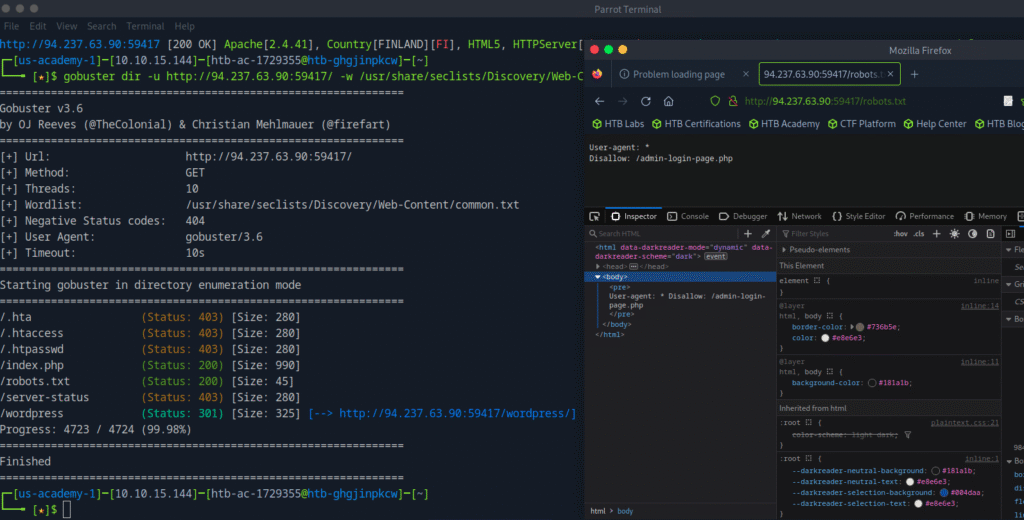
Task: Reload the page with the refresh icon
Action: (x=646, y=101)
